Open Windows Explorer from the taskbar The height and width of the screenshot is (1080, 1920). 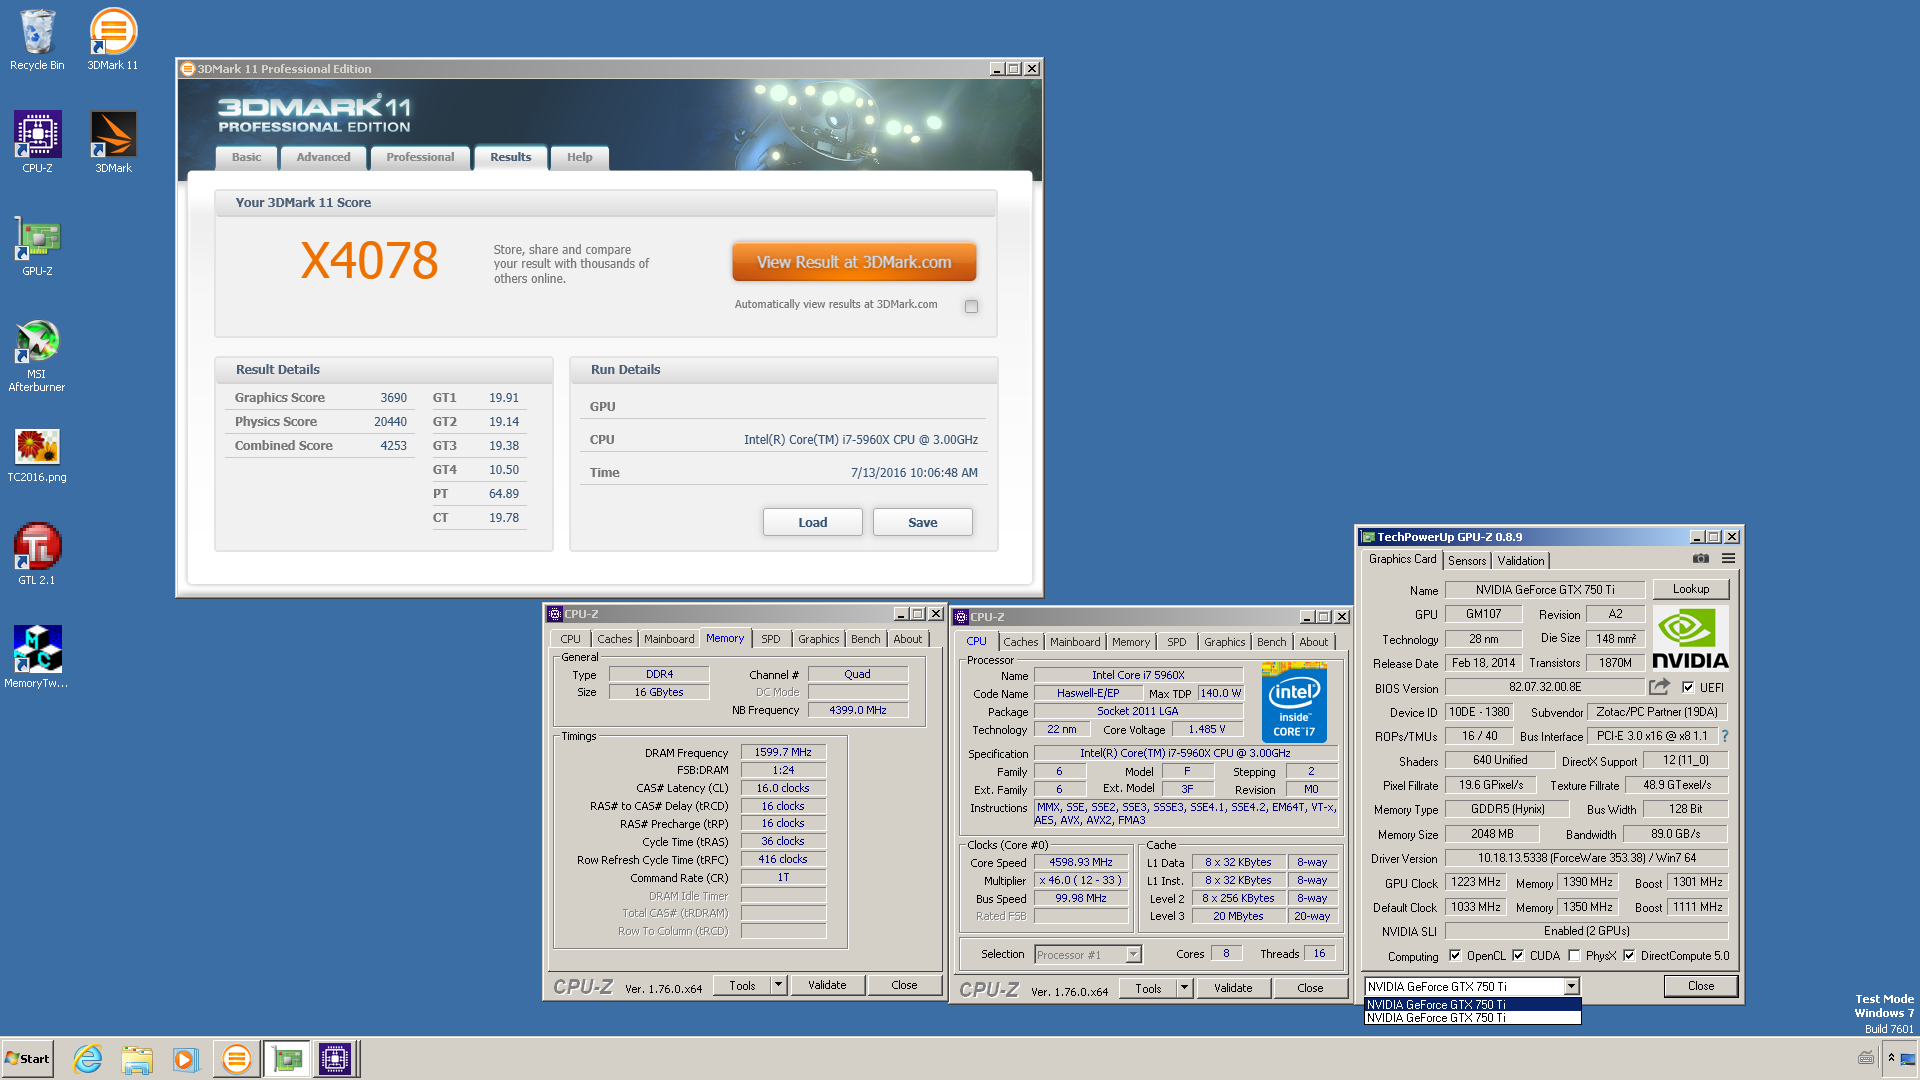click(137, 1059)
